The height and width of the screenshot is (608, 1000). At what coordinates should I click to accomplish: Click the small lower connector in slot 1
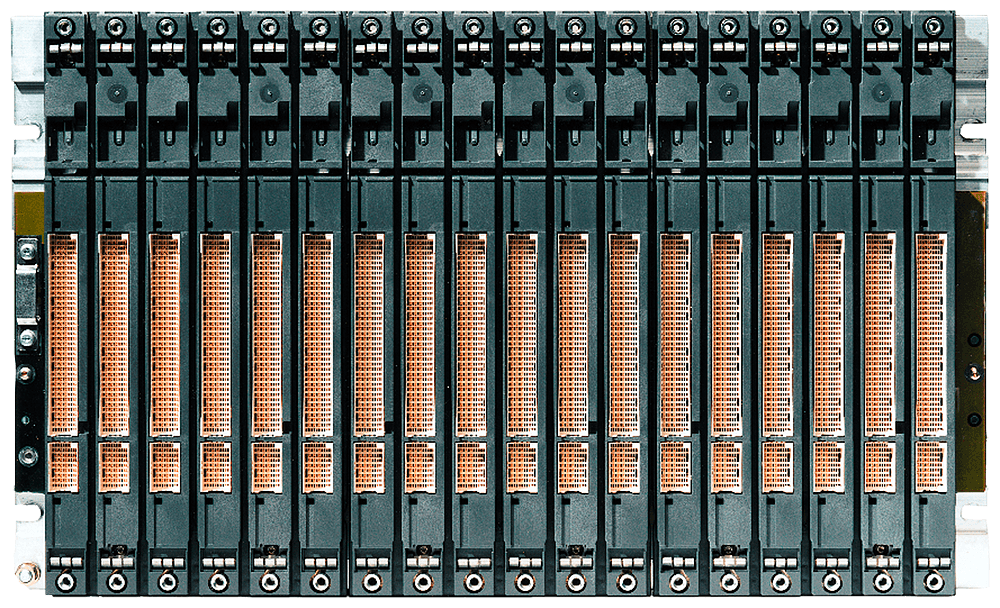click(x=63, y=468)
